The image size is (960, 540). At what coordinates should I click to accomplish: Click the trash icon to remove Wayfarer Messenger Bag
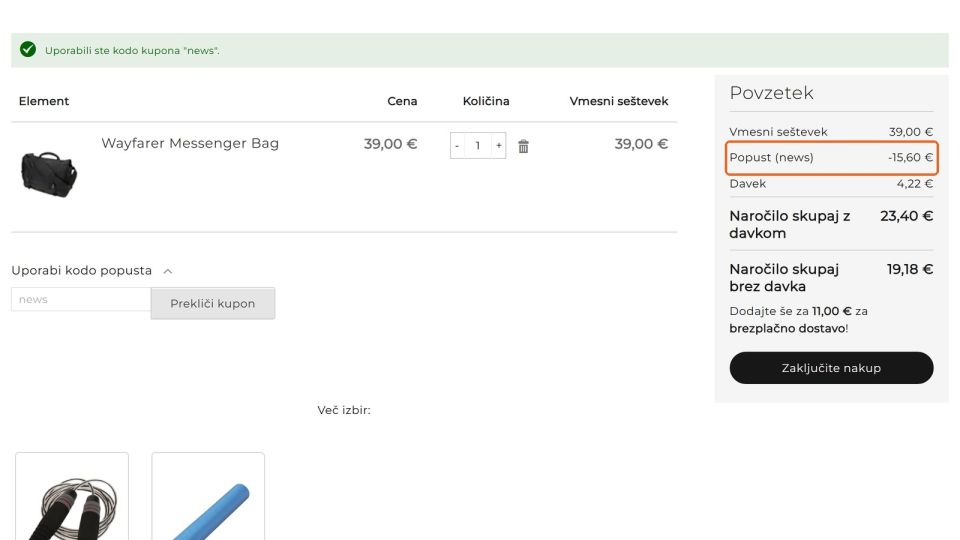523,146
